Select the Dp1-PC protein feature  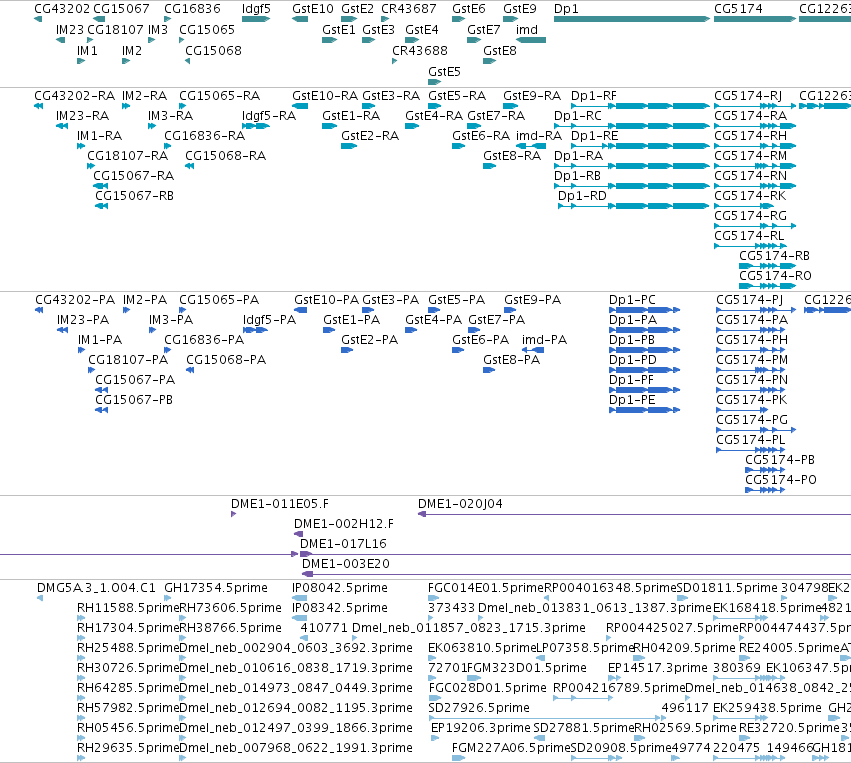[x=645, y=310]
